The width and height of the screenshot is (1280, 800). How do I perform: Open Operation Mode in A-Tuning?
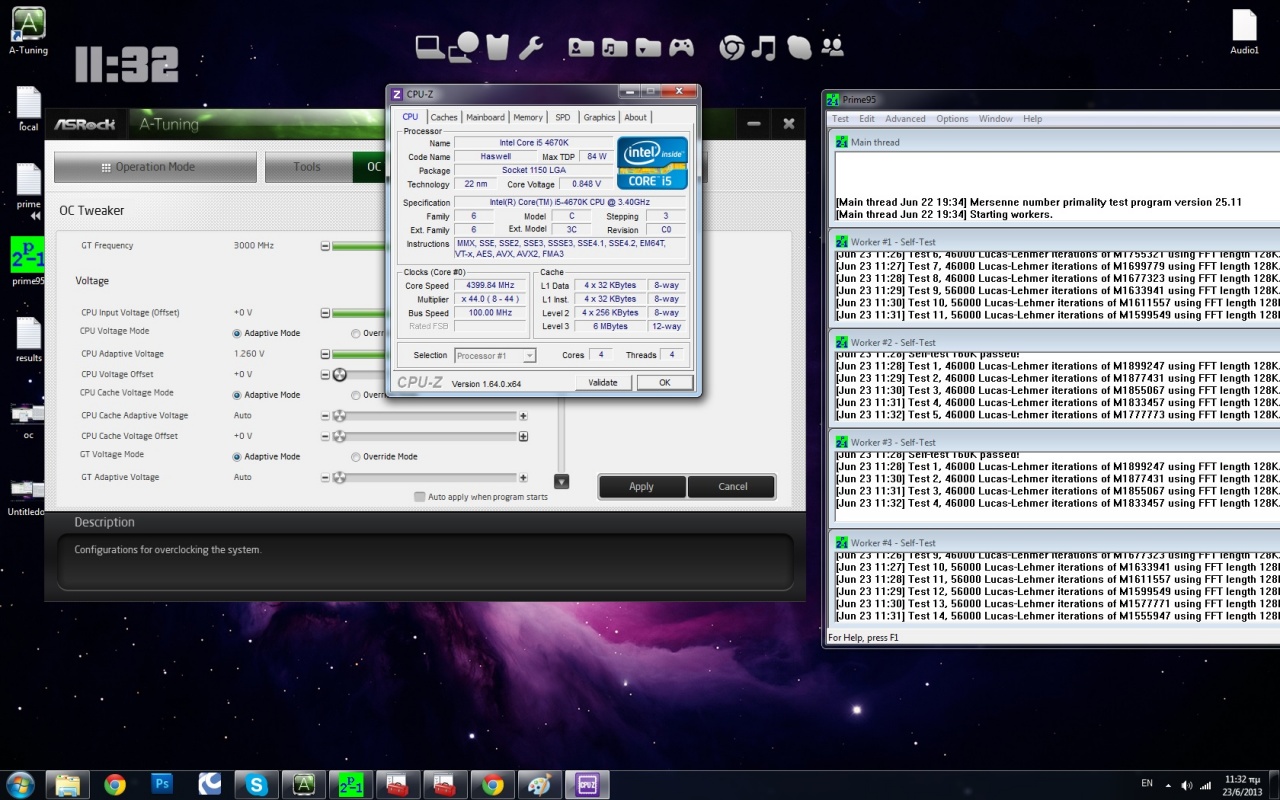155,167
